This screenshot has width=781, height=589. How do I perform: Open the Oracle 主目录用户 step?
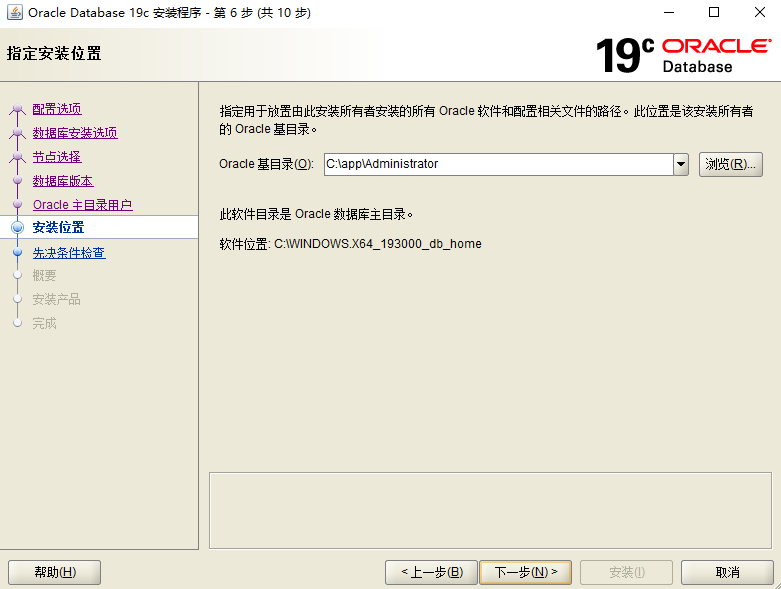(x=82, y=205)
